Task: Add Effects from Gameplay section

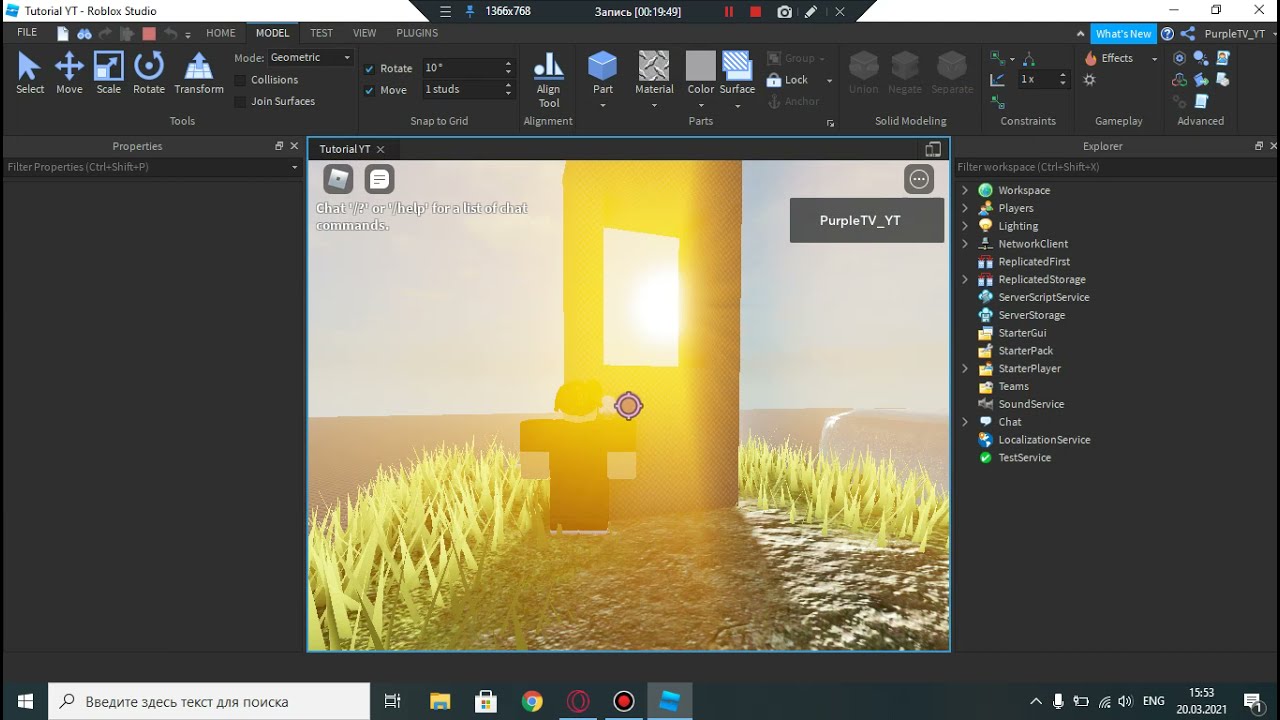Action: pos(1110,58)
